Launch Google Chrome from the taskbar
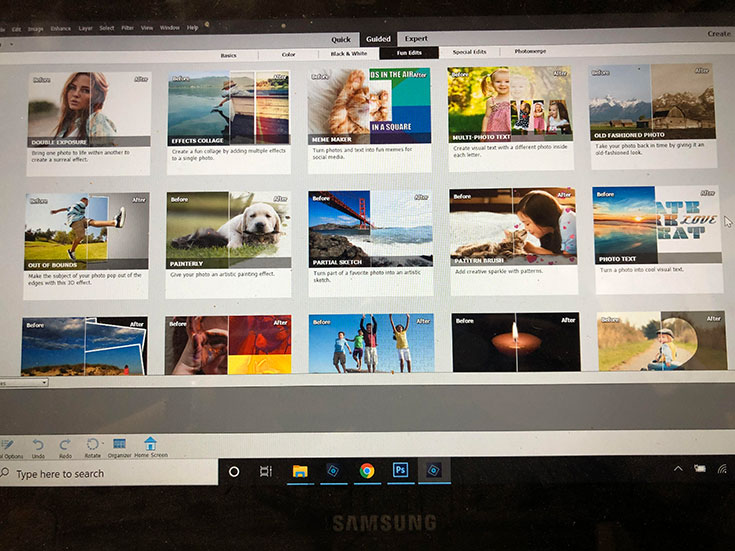 point(367,470)
